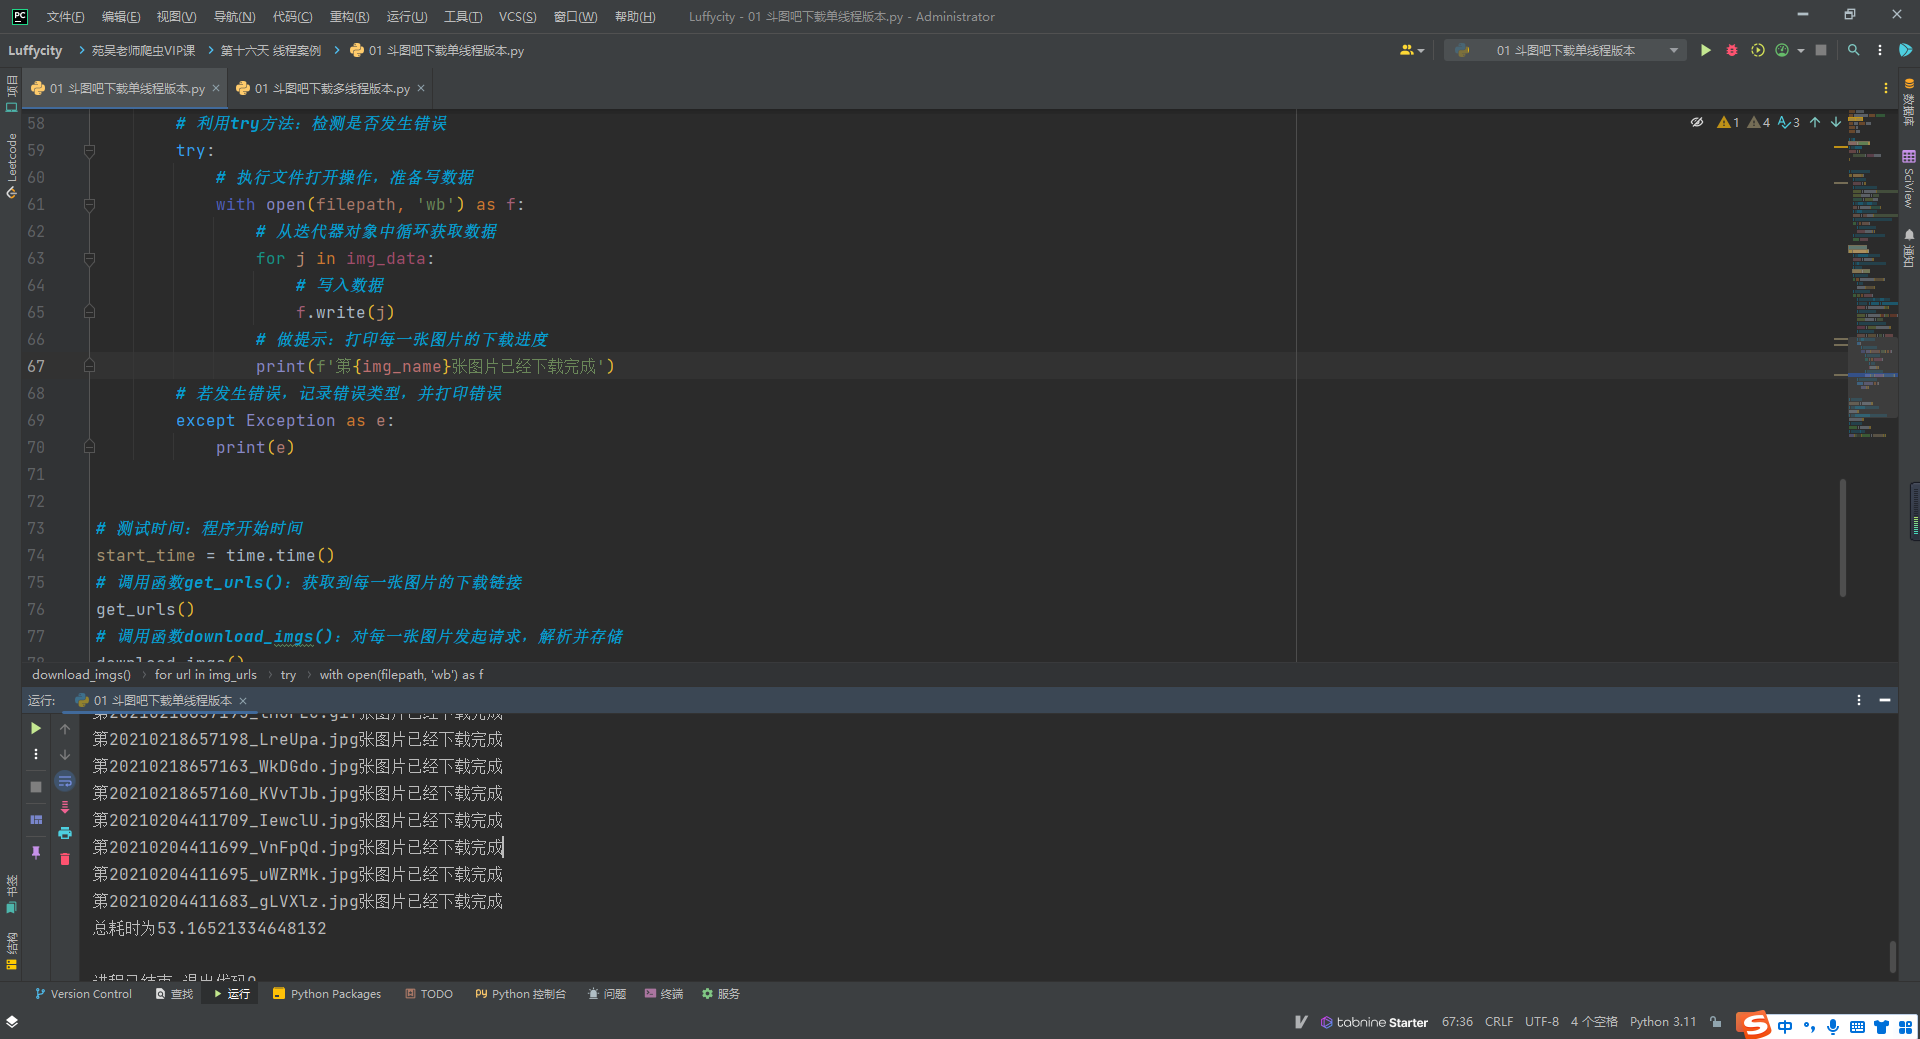1920x1039 pixels.
Task: Open the 文件(F) menu
Action: pyautogui.click(x=65, y=17)
